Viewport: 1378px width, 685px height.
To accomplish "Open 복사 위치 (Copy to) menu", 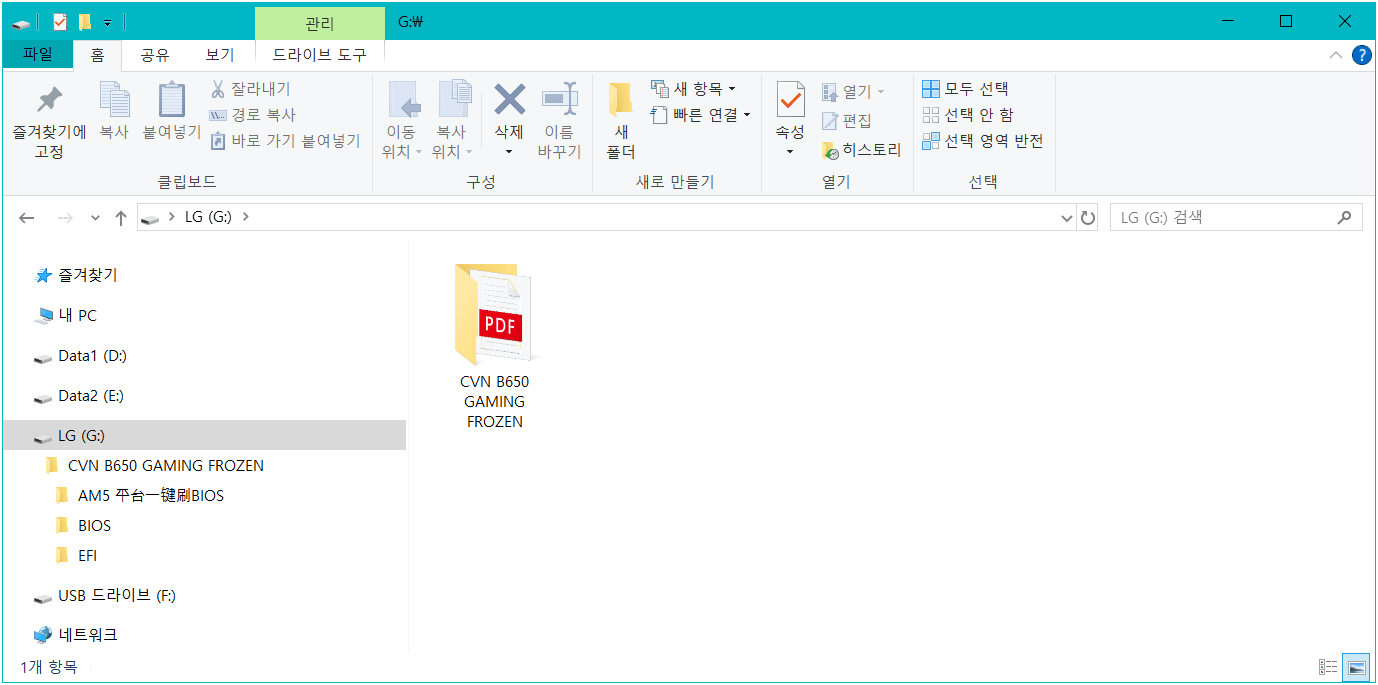I will click(x=452, y=120).
